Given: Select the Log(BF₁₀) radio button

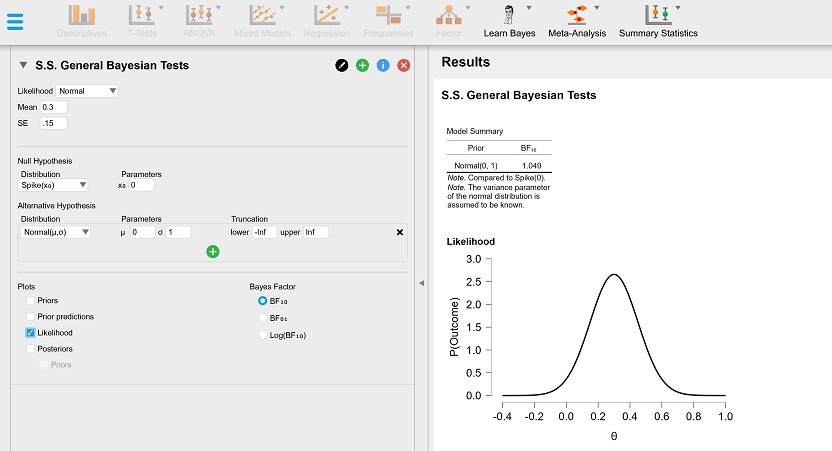Looking at the screenshot, I should (x=263, y=334).
